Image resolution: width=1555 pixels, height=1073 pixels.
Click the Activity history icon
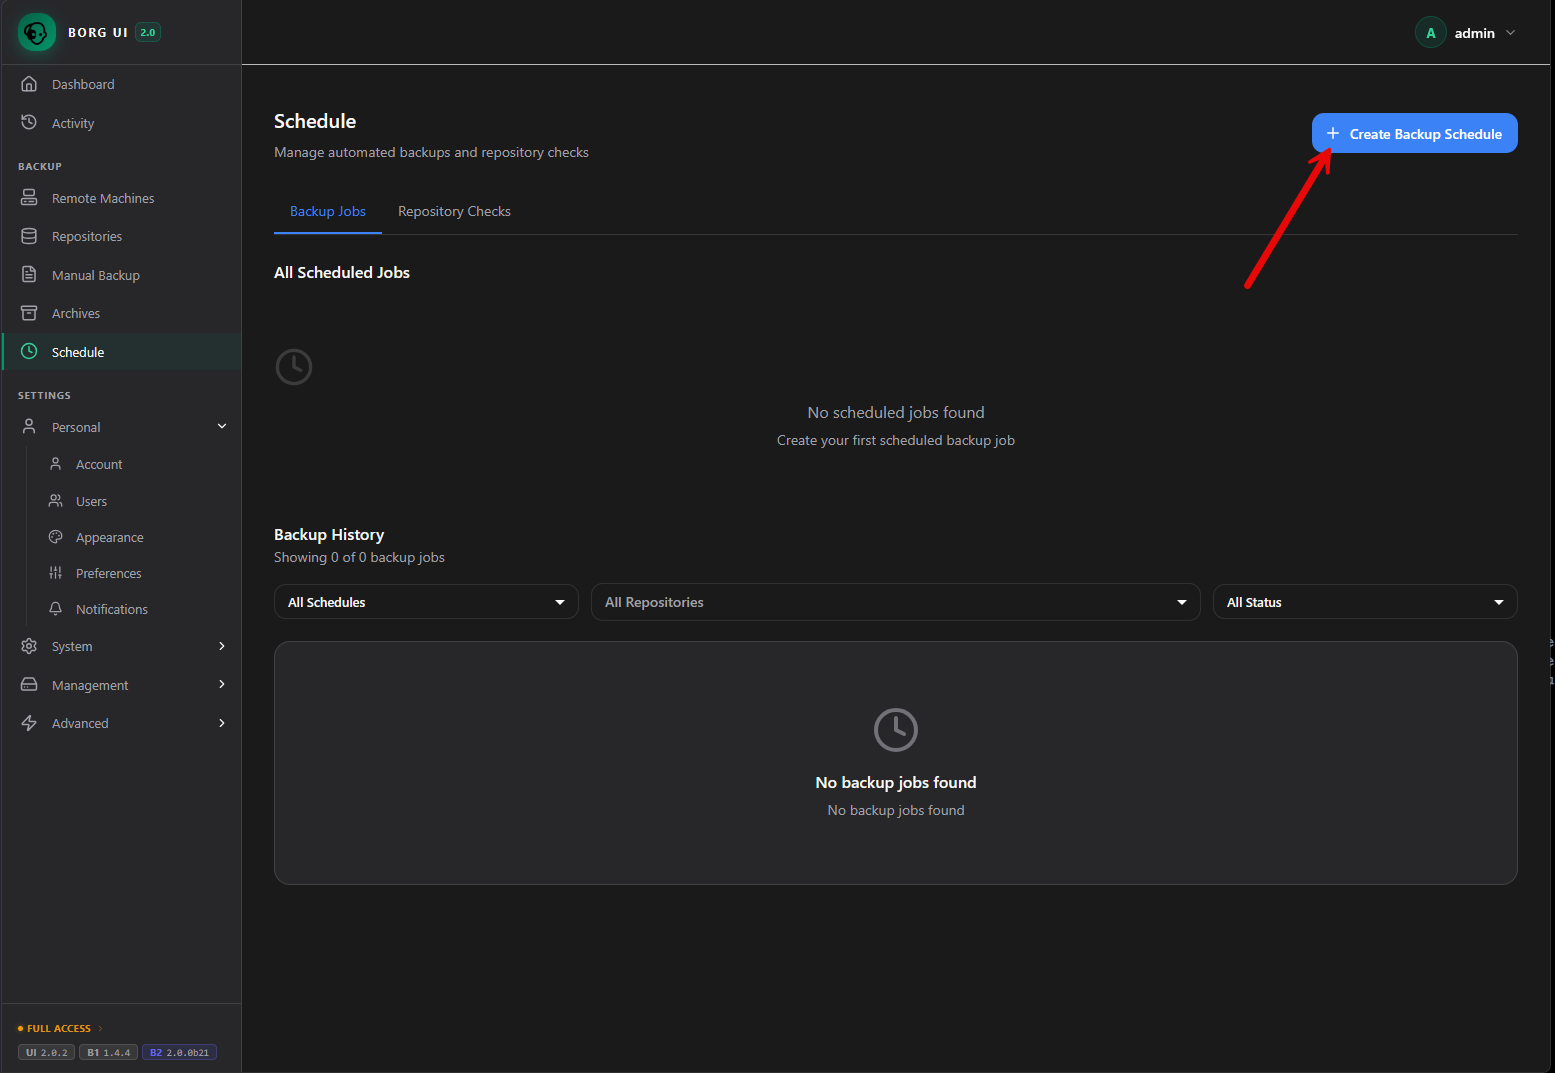(x=29, y=123)
